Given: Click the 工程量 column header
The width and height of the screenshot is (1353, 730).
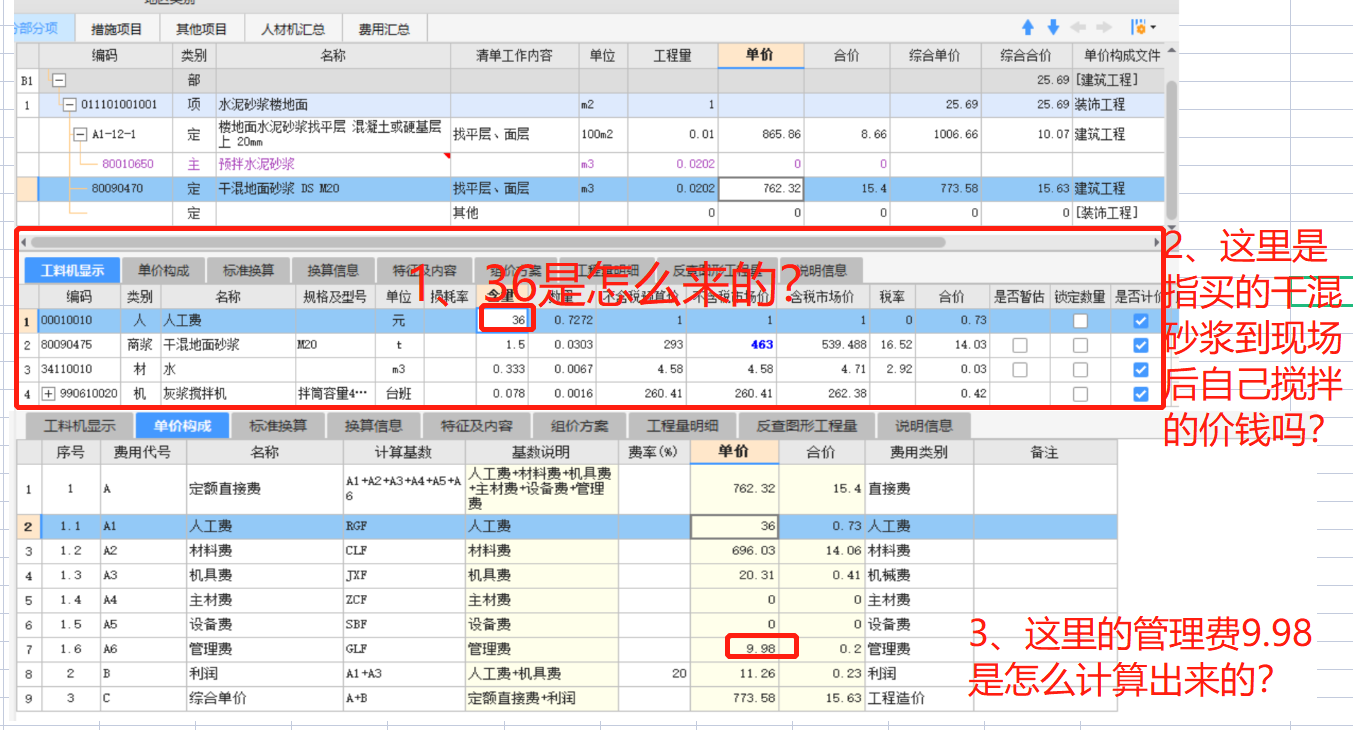Looking at the screenshot, I should (673, 56).
